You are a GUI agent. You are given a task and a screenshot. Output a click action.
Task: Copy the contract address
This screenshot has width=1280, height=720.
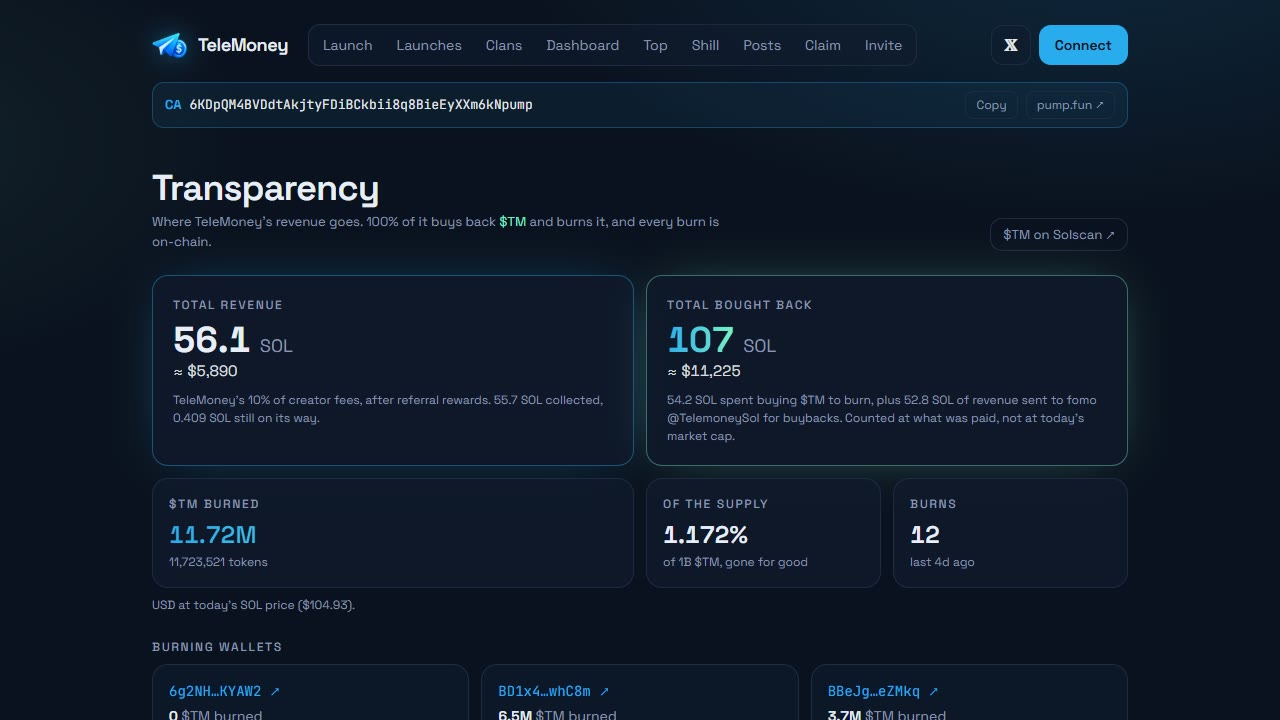tap(991, 105)
